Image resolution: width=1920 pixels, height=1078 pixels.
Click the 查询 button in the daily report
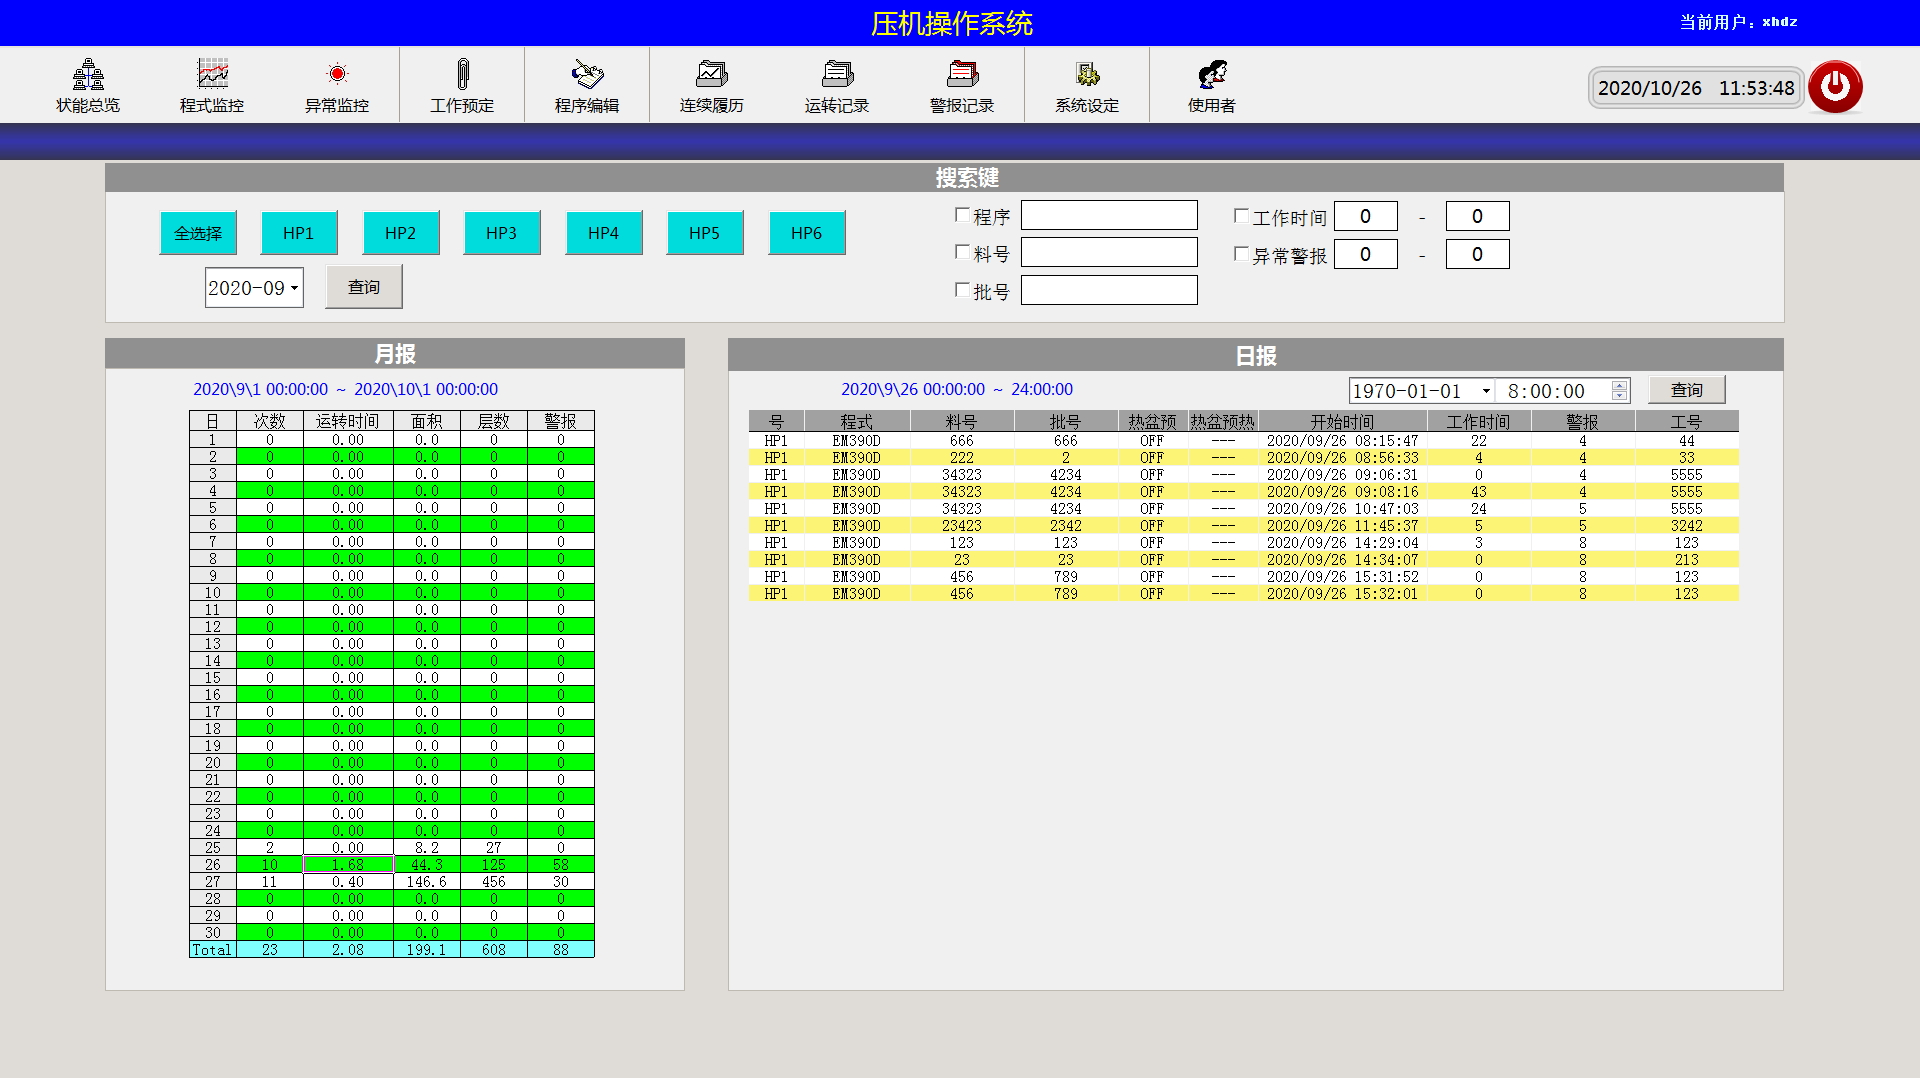1686,390
